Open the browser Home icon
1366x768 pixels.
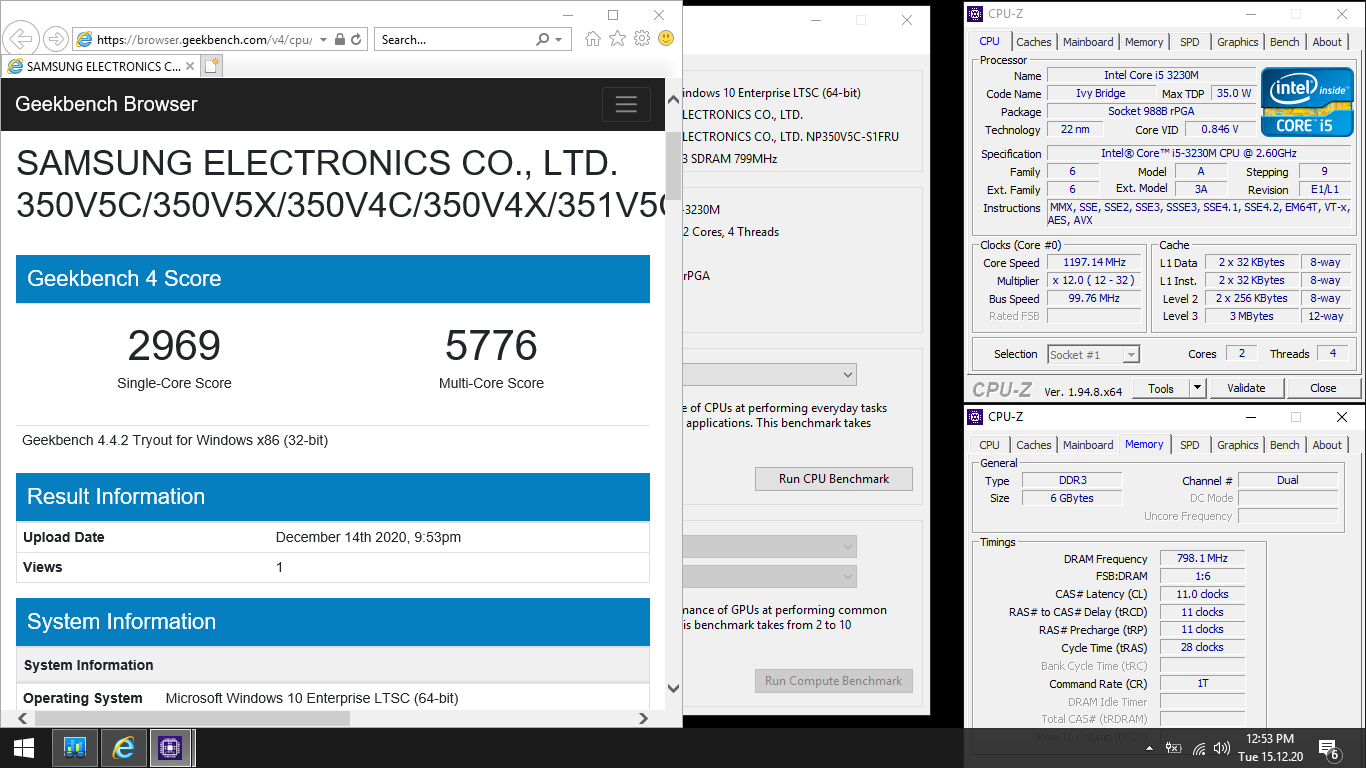(x=593, y=38)
